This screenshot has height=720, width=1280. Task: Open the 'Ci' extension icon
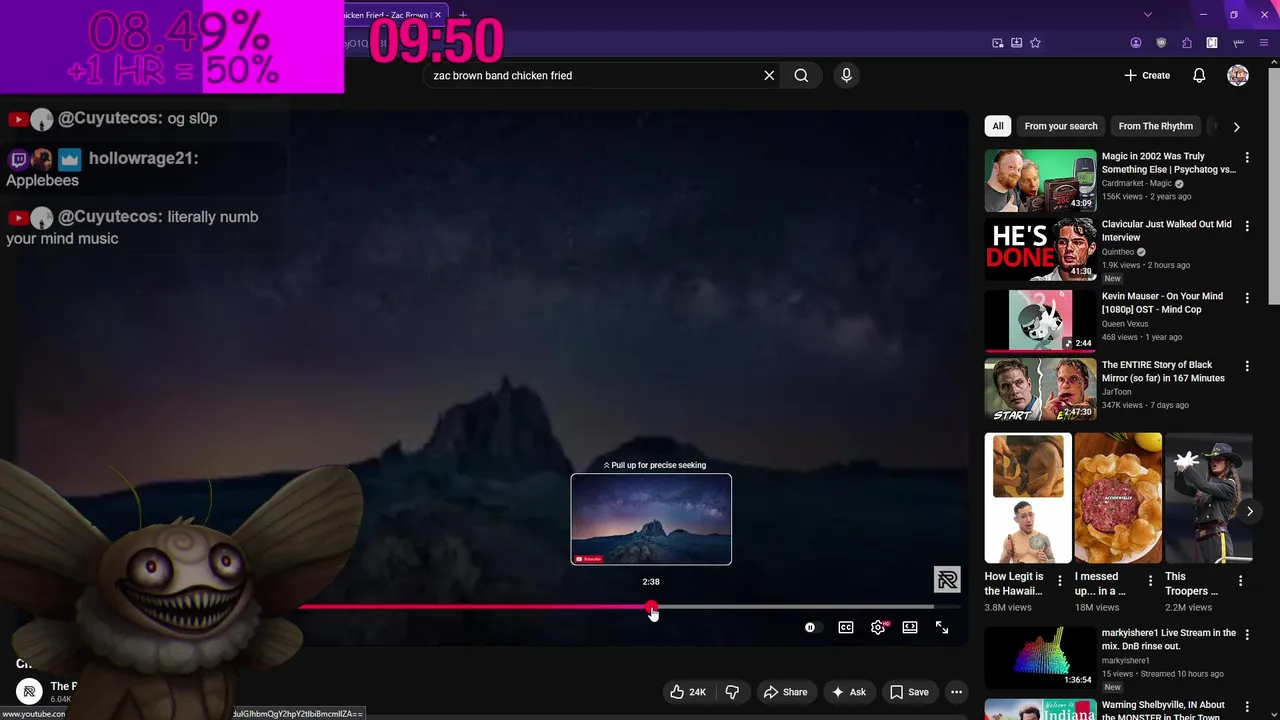[x=1212, y=43]
